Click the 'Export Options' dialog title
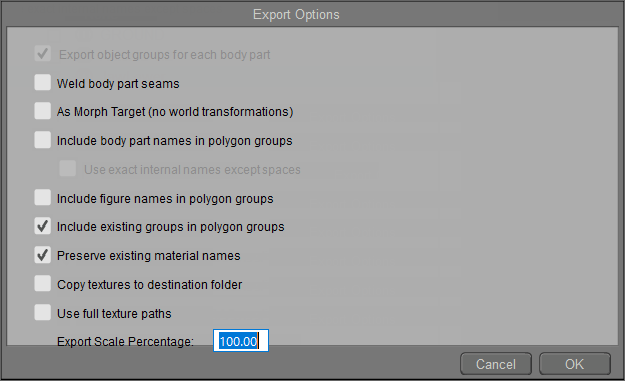The width and height of the screenshot is (625, 381). point(296,15)
